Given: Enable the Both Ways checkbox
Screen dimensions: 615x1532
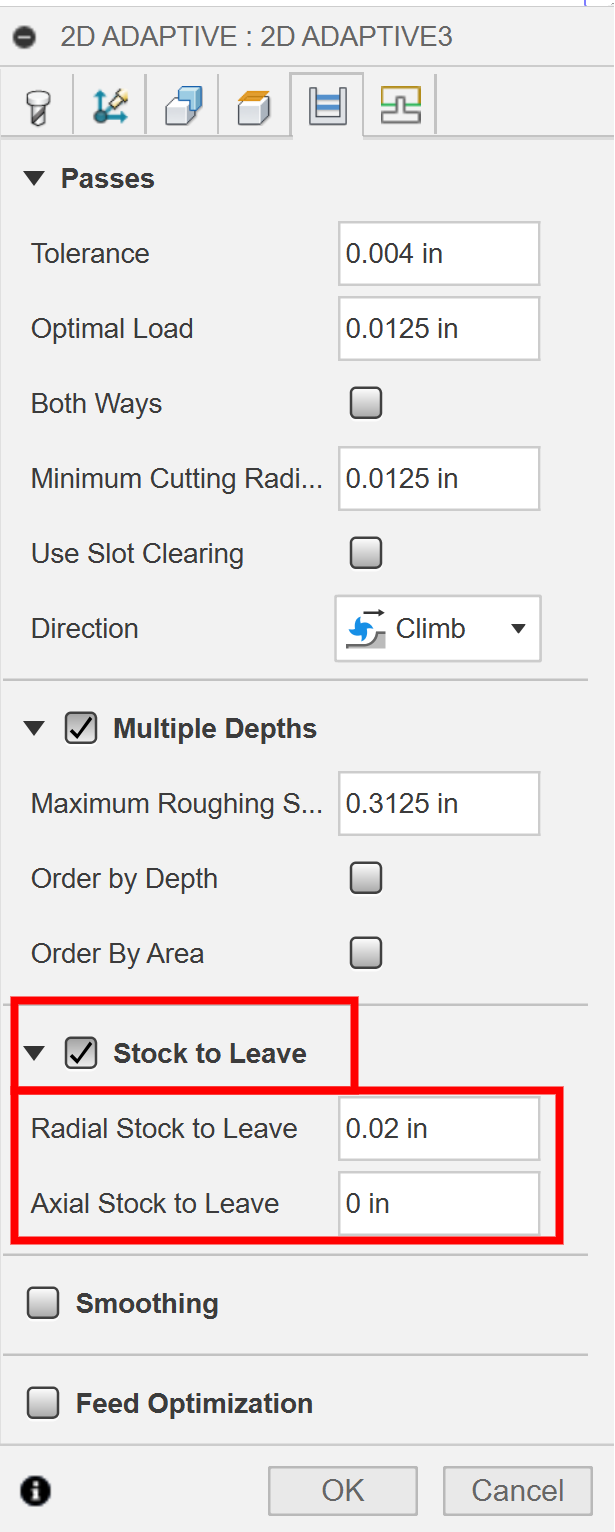Looking at the screenshot, I should 366,404.
